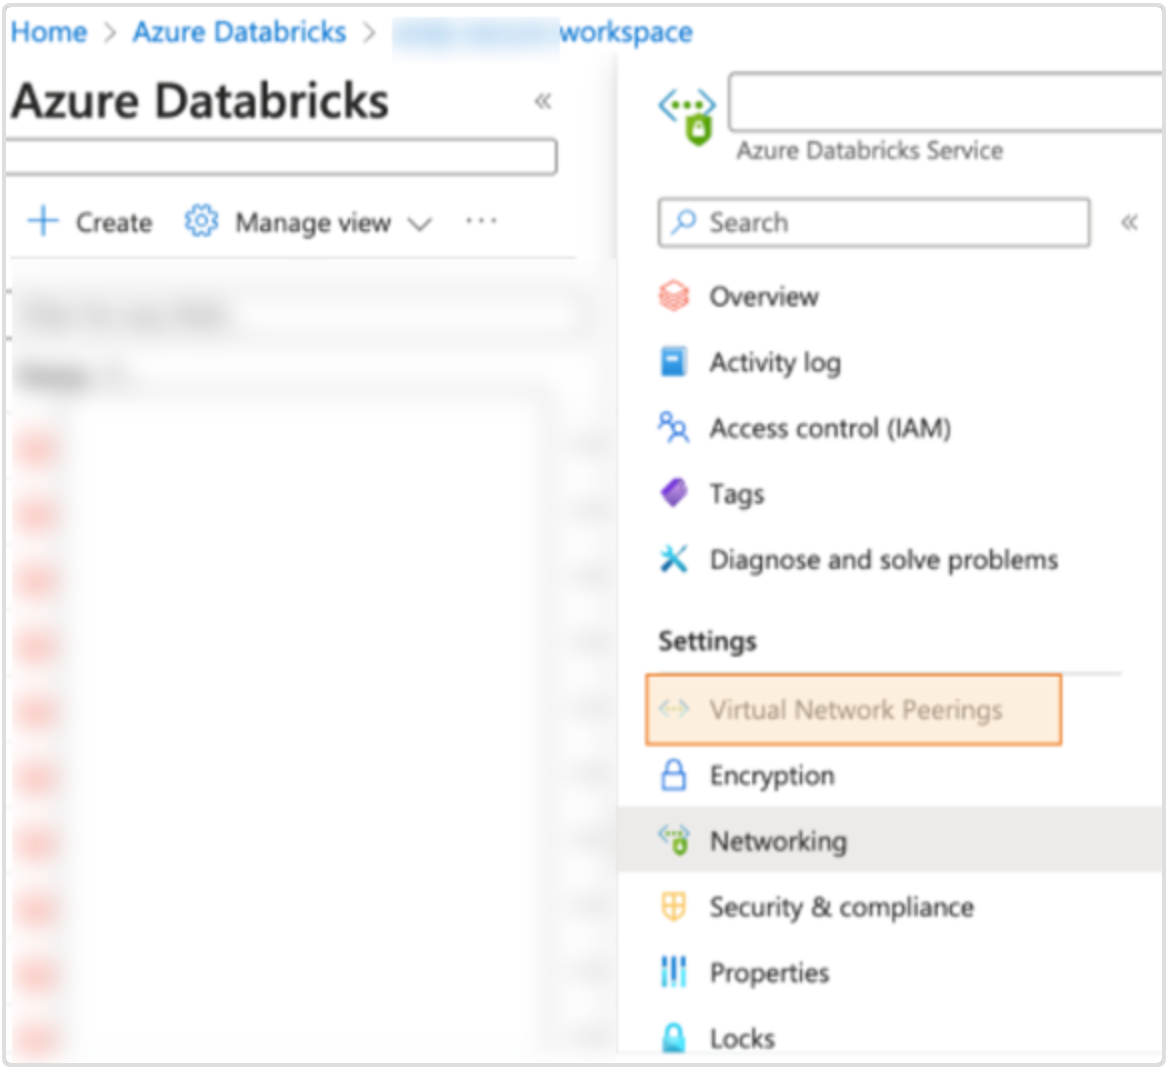This screenshot has height=1074, width=1172.
Task: Open the more options ellipsis menu
Action: 481,220
